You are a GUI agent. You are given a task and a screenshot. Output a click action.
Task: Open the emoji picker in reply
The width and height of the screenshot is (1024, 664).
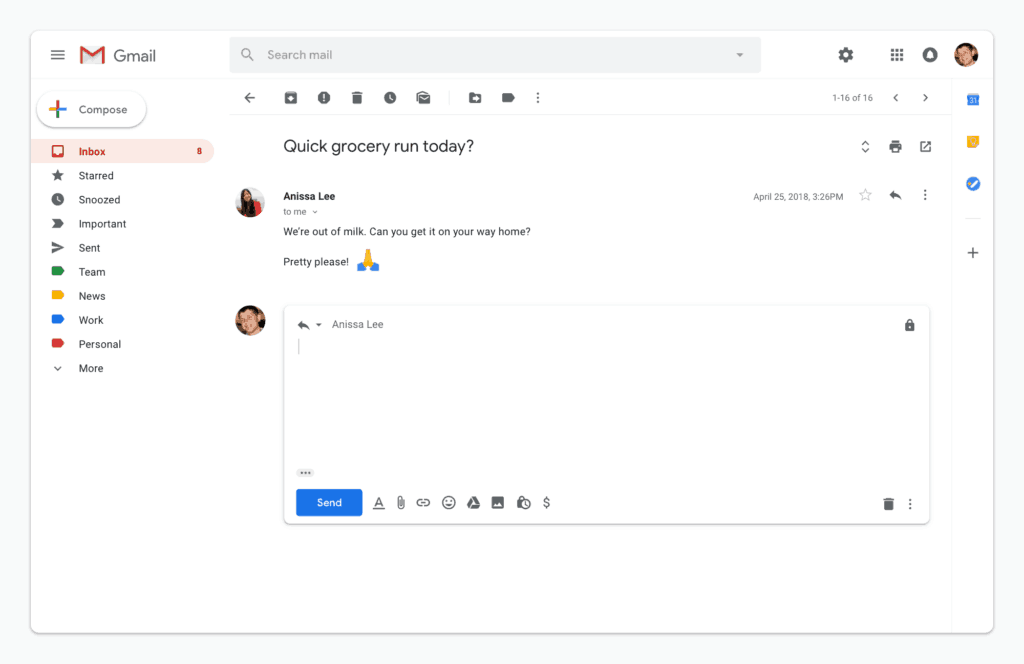click(x=448, y=503)
